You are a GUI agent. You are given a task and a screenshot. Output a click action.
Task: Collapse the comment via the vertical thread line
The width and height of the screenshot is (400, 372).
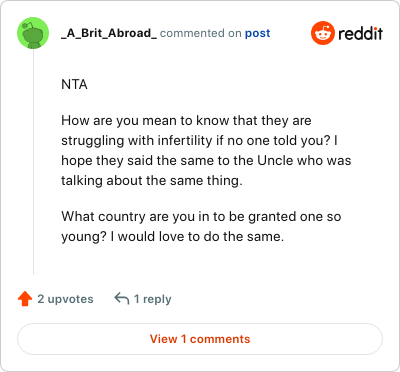point(33,162)
